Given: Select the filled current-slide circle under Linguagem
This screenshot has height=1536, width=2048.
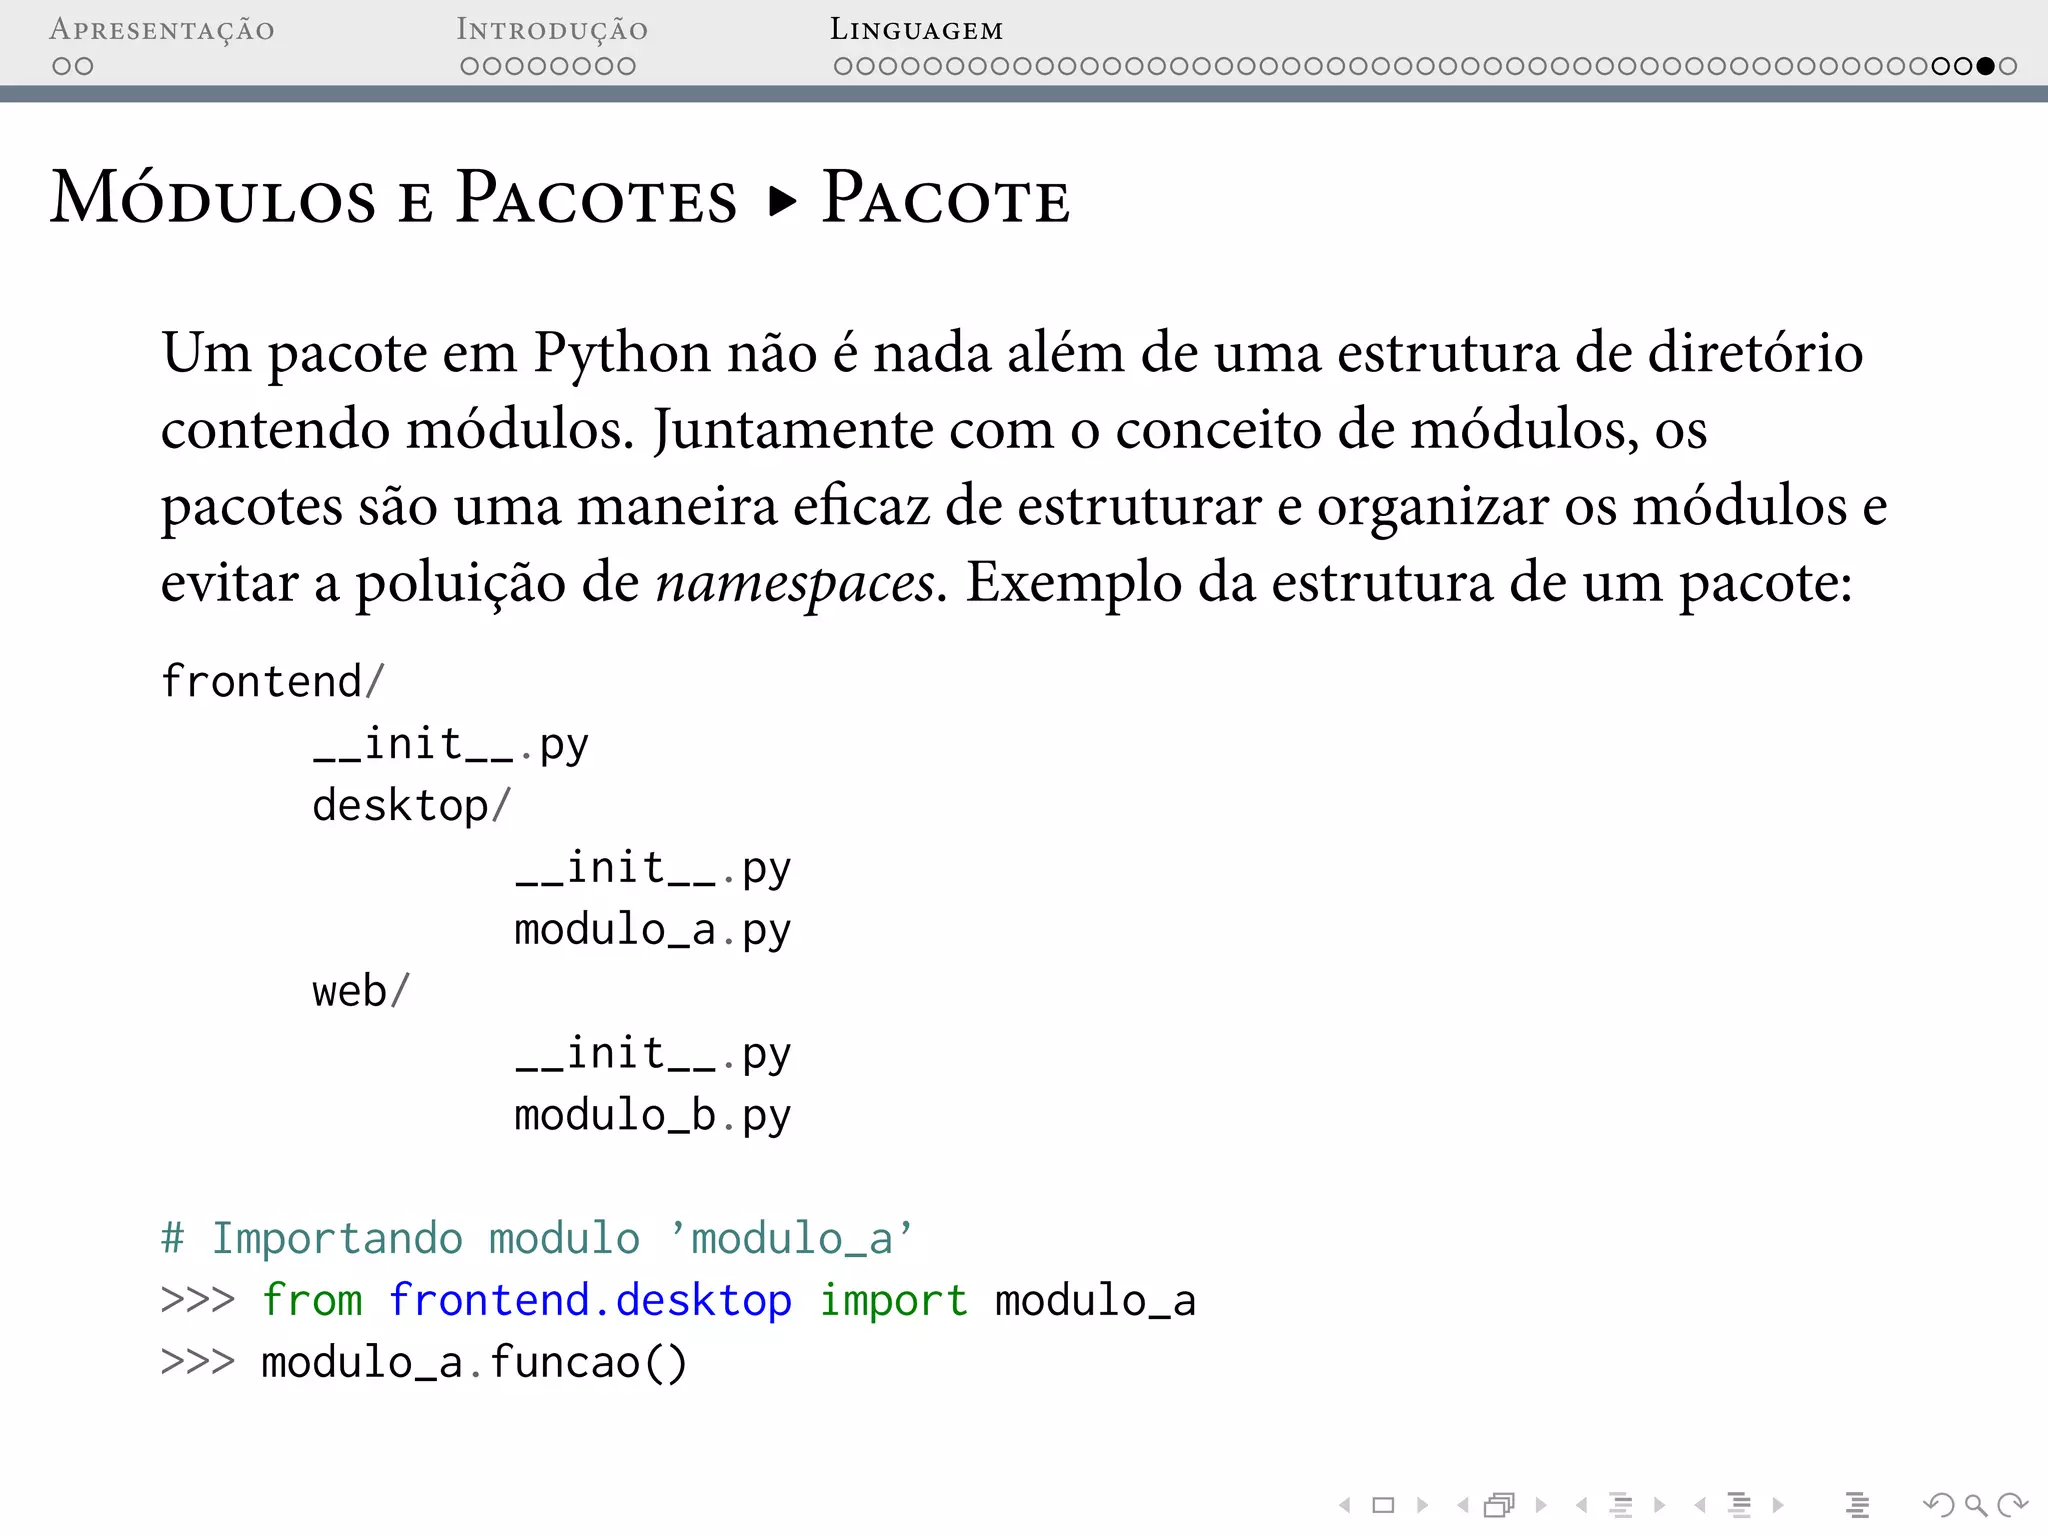Looking at the screenshot, I should [1986, 66].
